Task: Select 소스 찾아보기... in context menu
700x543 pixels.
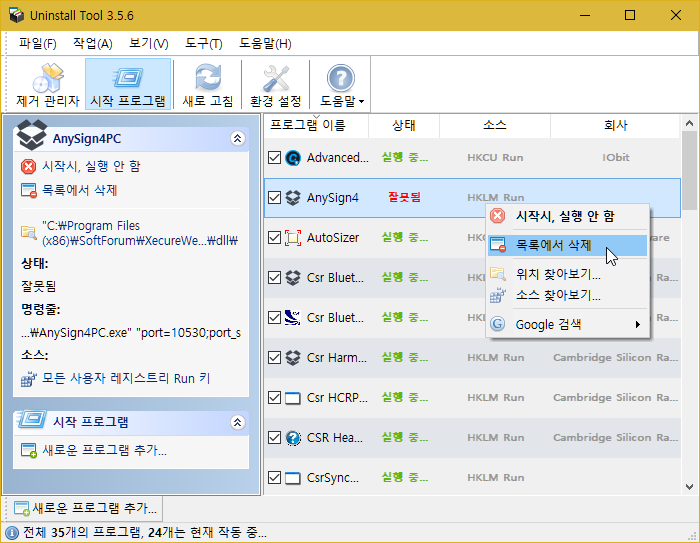Action: (567, 295)
